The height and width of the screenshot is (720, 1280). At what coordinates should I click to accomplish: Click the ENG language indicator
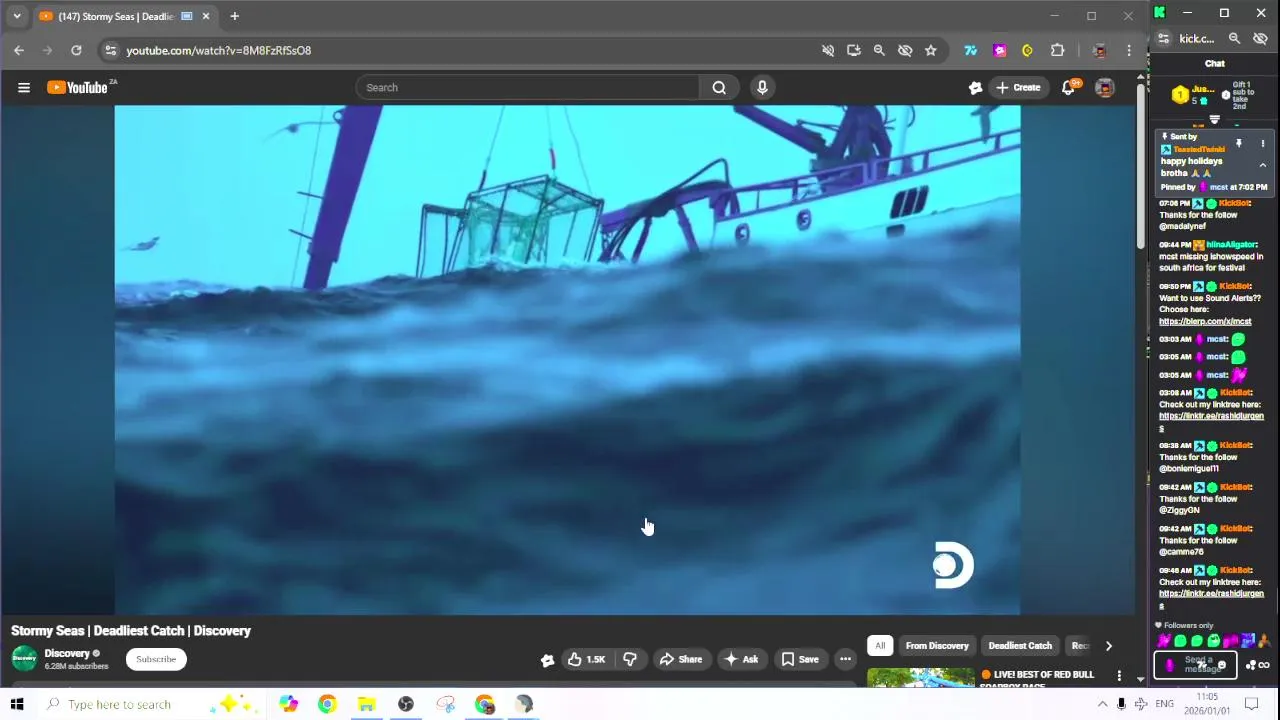click(1164, 704)
